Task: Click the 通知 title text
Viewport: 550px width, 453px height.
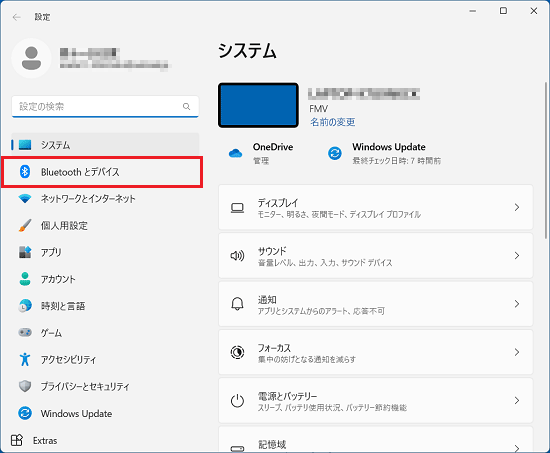Action: (267, 299)
